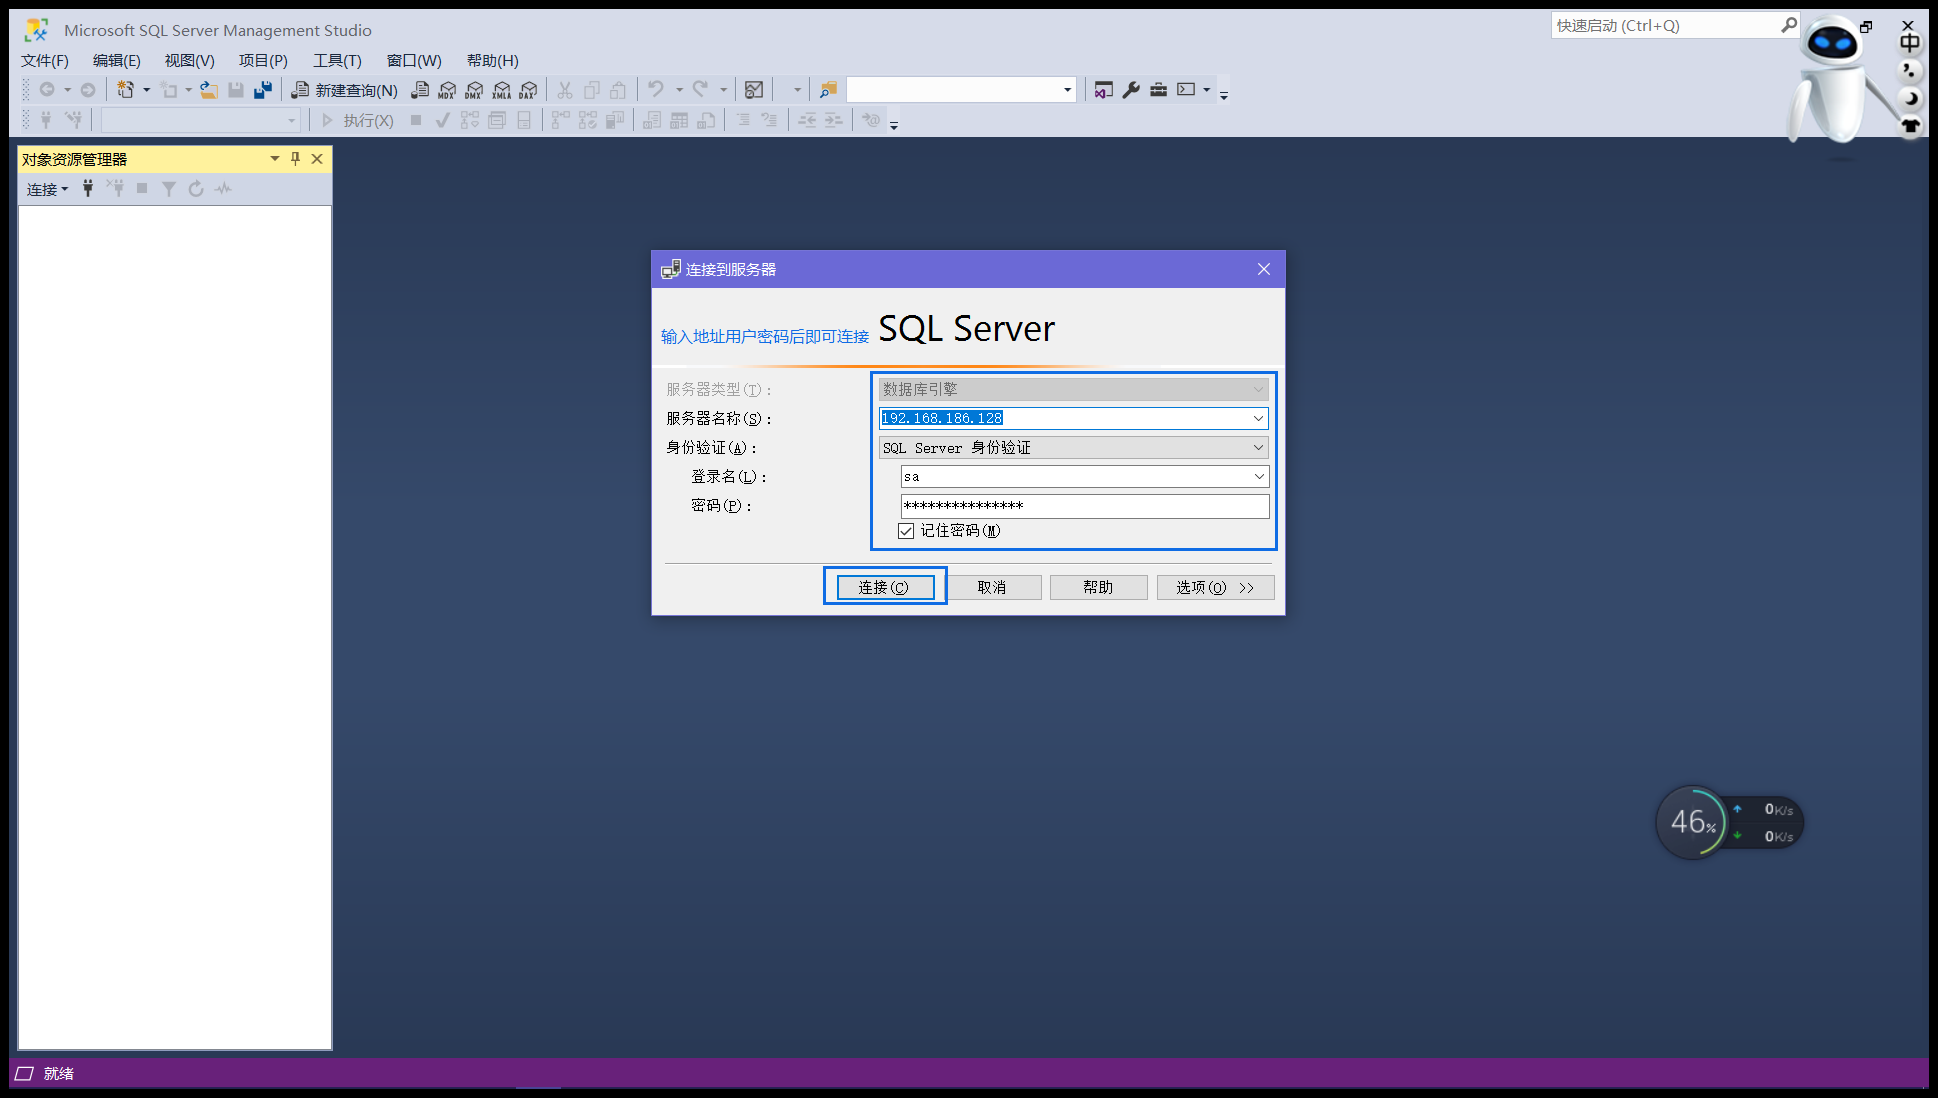Open the Server name dropdown
Screen dimensions: 1938x1098
tap(1258, 418)
